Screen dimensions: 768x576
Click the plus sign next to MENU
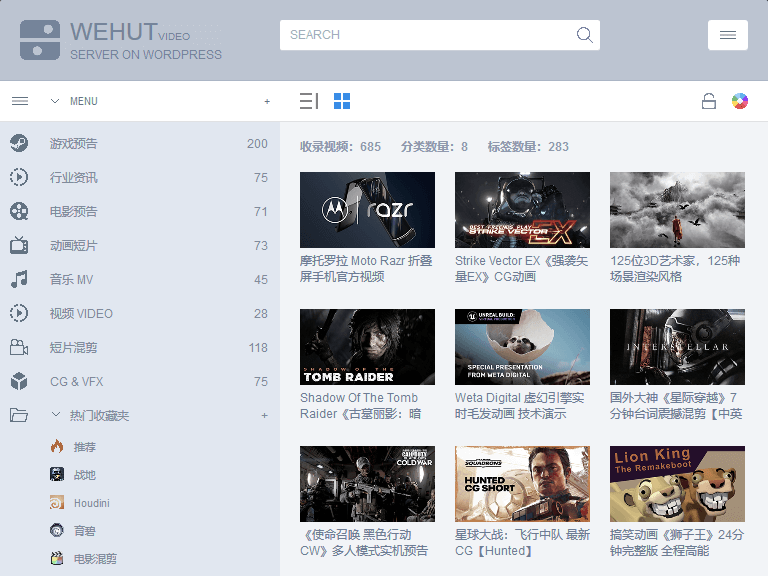pos(267,101)
